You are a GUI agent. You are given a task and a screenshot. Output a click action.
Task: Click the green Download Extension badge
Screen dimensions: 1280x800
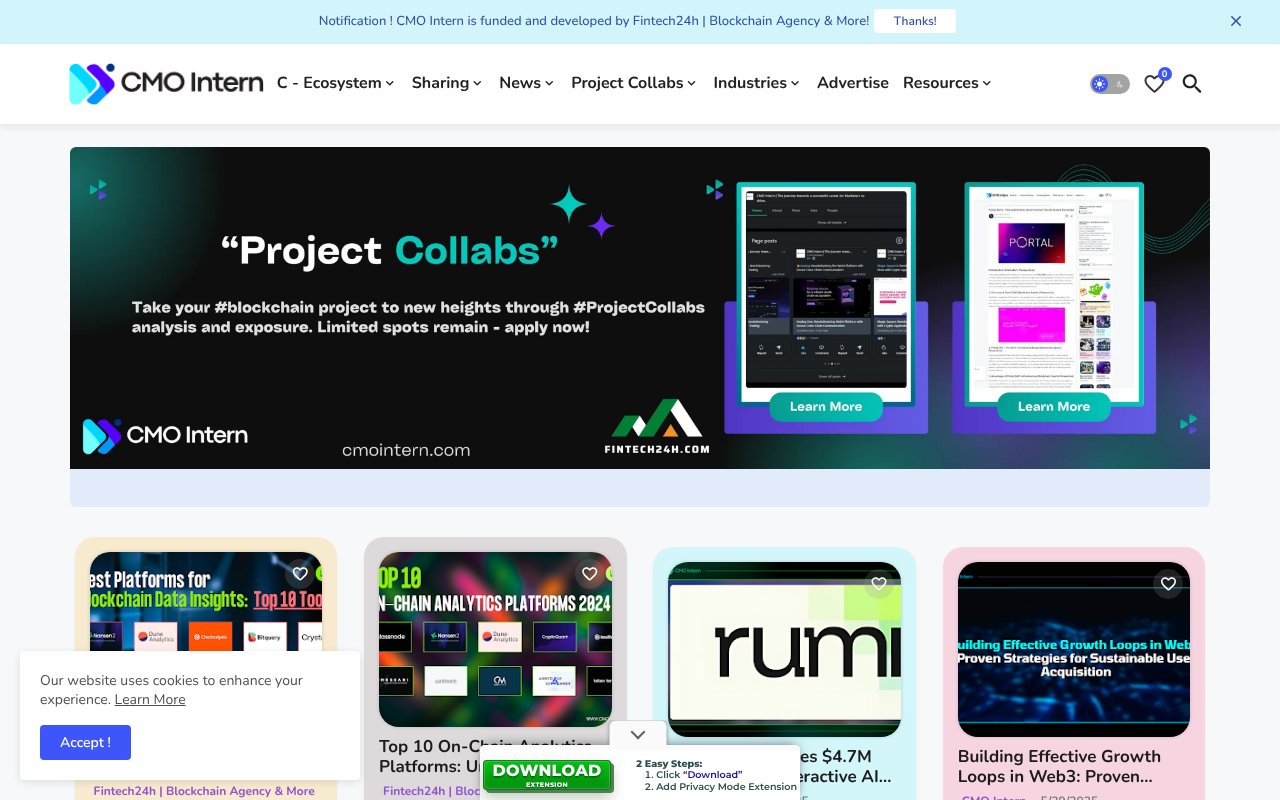pos(547,776)
